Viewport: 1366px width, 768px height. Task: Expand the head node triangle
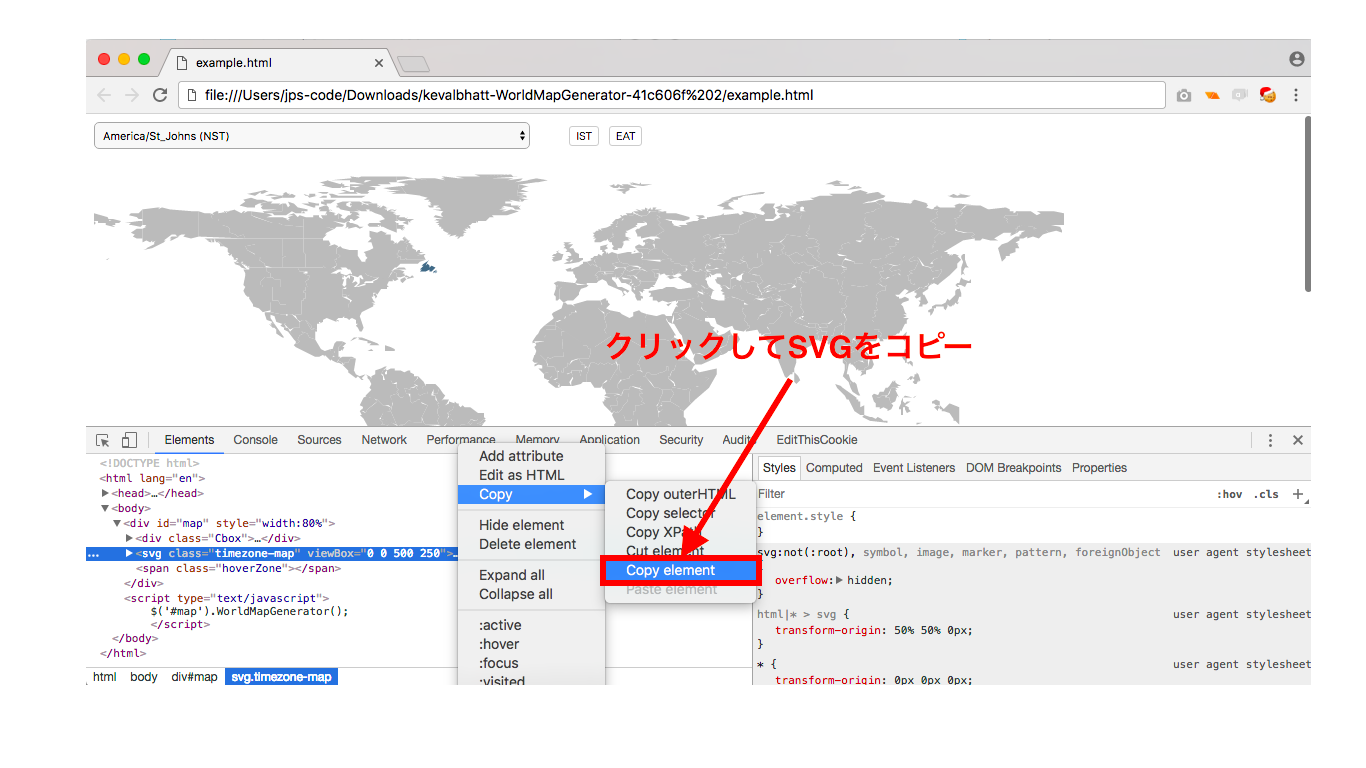(x=106, y=493)
